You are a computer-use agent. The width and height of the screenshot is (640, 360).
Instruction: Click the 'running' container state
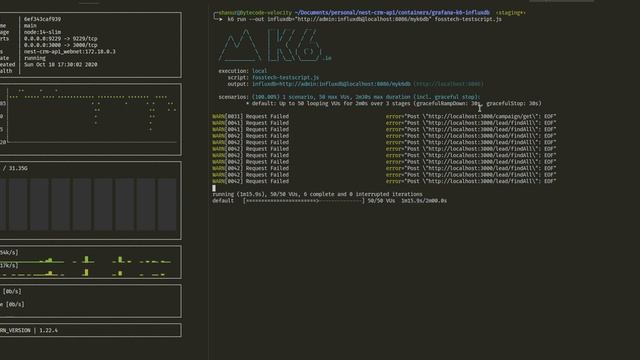pyautogui.click(x=35, y=58)
